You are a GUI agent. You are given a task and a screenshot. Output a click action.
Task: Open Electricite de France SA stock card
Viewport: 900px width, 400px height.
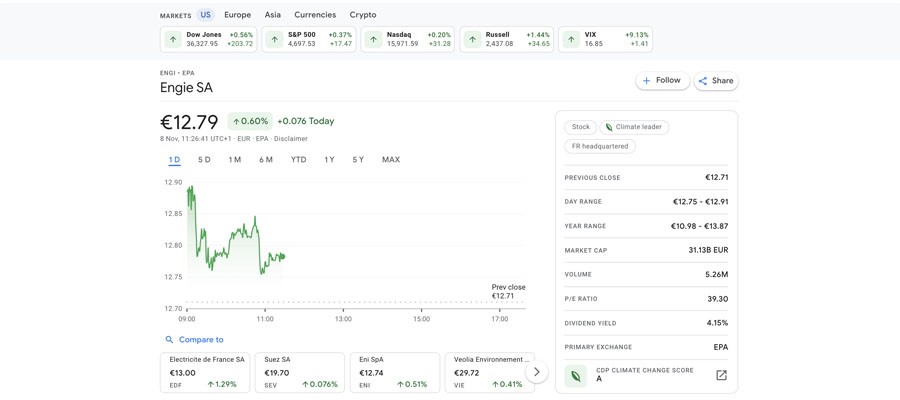coord(205,372)
